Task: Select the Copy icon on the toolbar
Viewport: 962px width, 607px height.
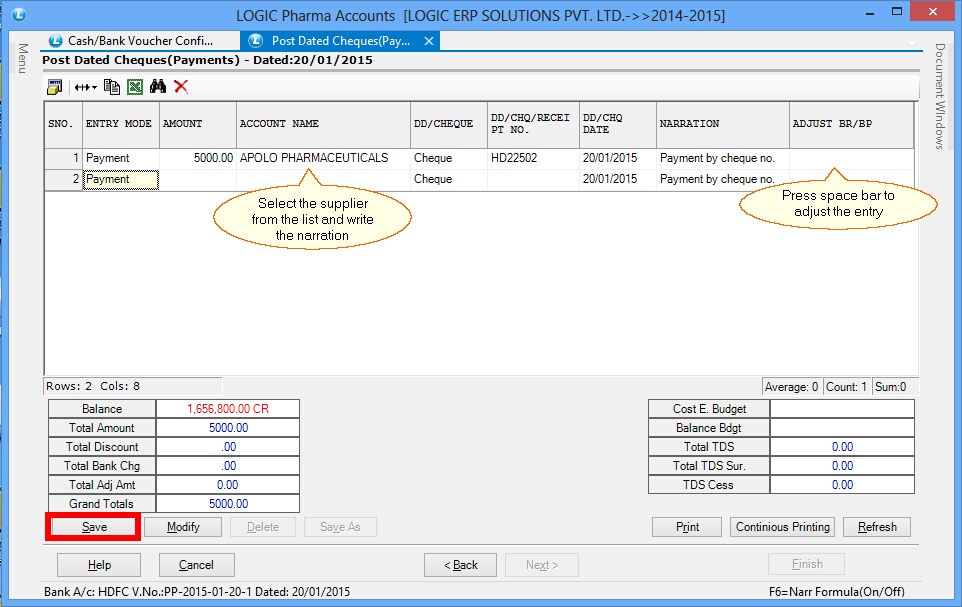Action: pyautogui.click(x=113, y=87)
